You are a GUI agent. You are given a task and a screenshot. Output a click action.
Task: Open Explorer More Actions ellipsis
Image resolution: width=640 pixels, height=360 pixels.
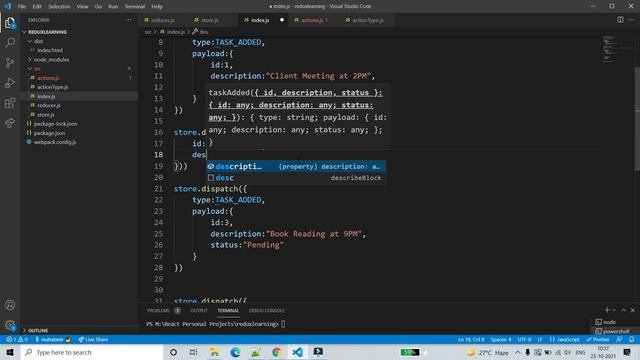[129, 20]
